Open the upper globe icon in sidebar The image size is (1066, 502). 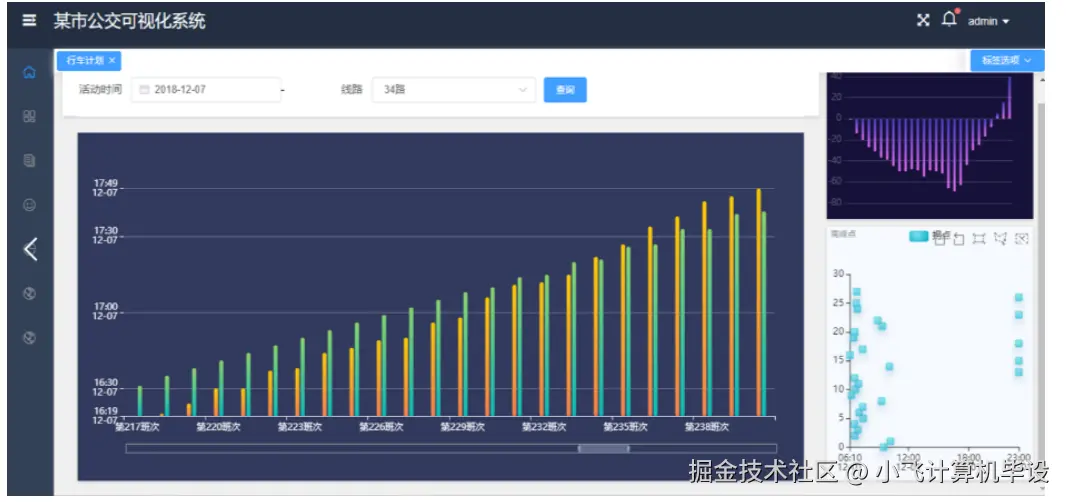29,294
